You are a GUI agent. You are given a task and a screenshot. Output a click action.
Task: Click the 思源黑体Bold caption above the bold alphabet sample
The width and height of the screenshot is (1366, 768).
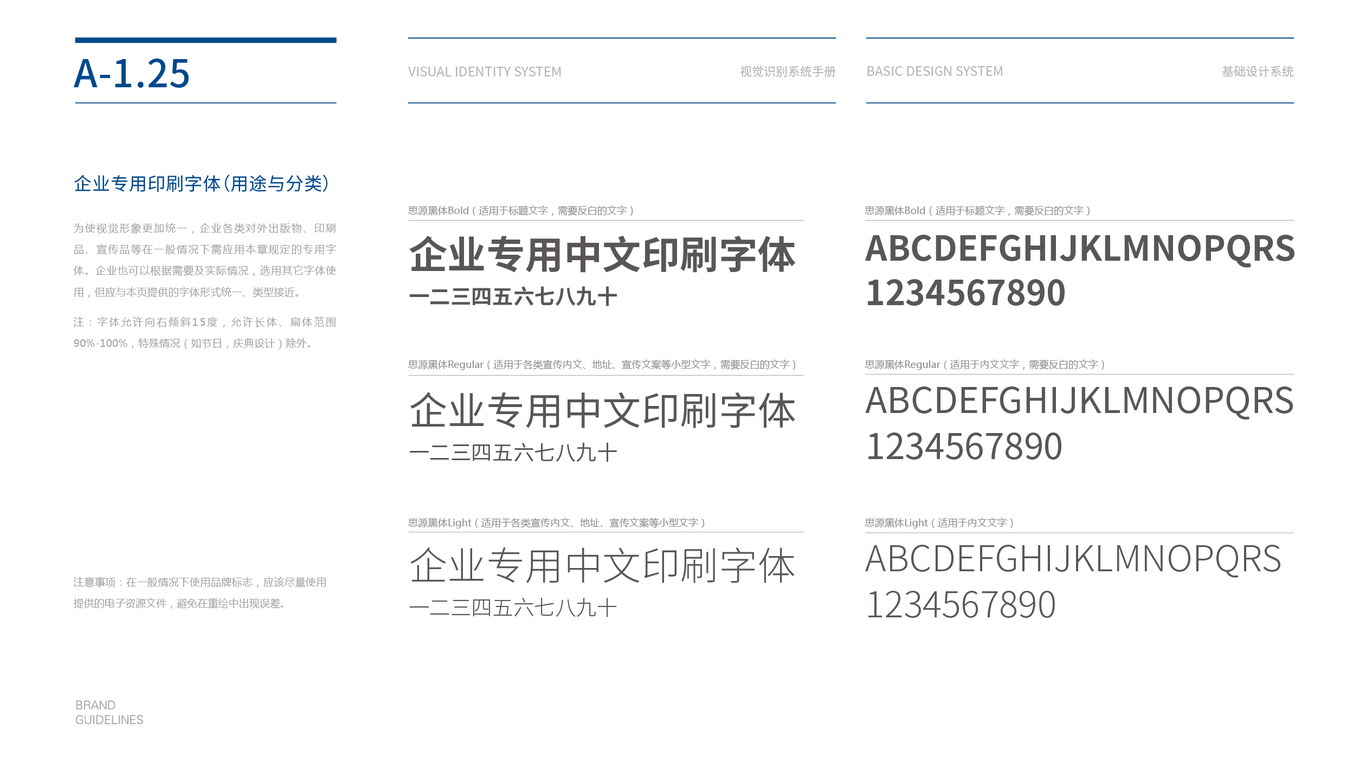978,211
